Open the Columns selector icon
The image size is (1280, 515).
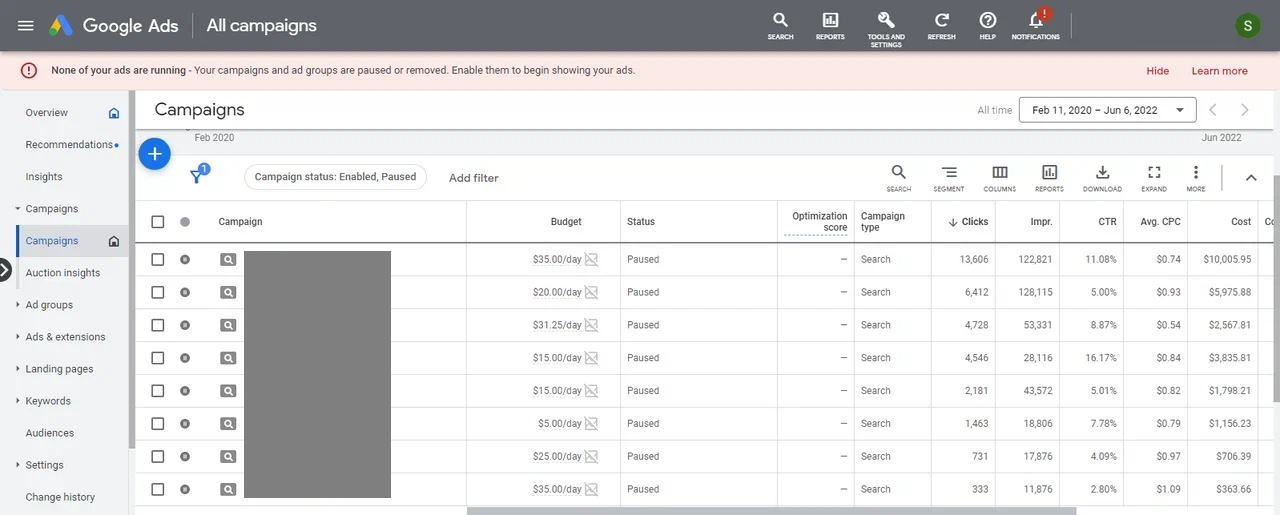point(999,176)
